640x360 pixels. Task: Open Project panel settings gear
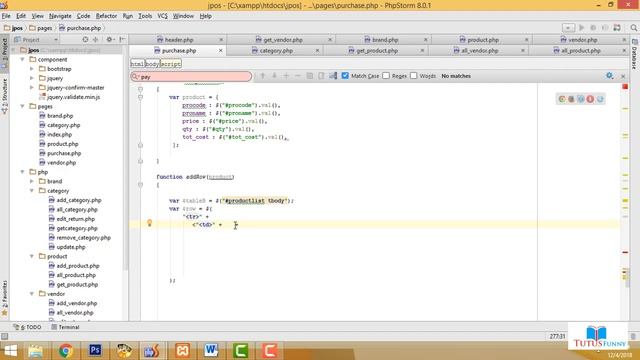(x=109, y=40)
